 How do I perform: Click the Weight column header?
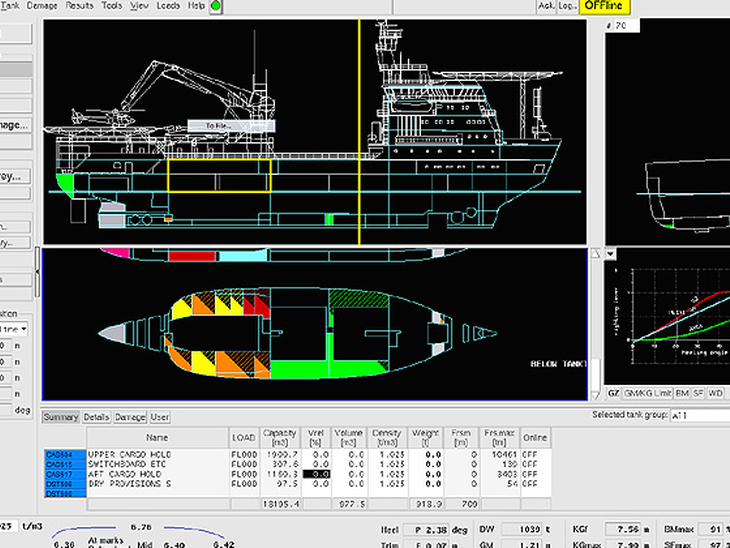click(426, 438)
